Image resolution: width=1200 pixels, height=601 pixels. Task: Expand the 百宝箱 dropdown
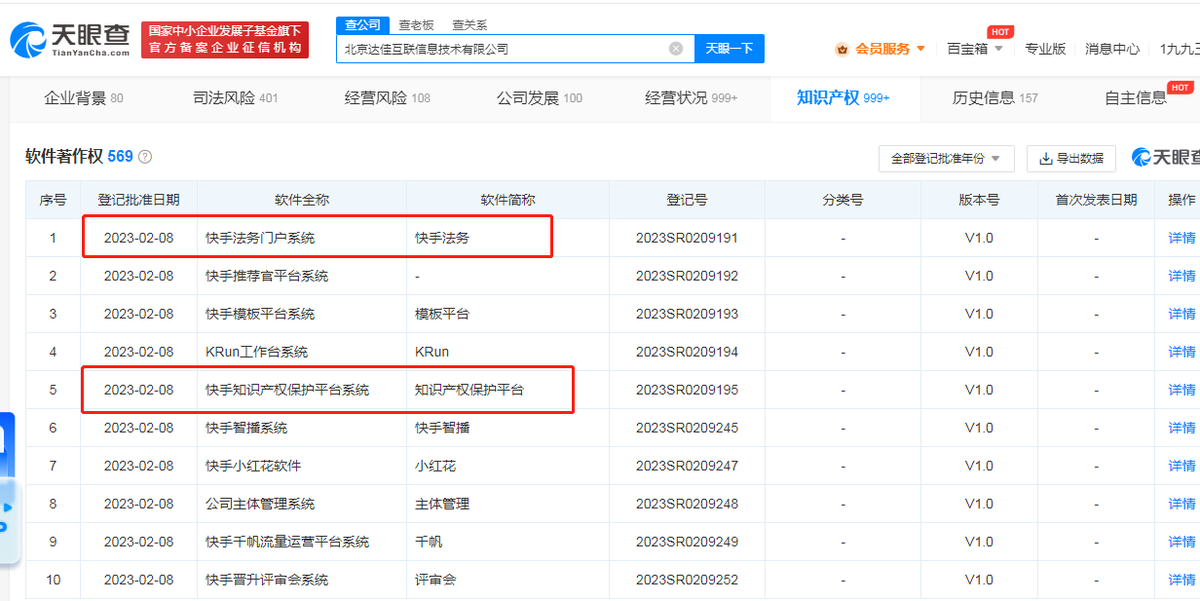(975, 49)
